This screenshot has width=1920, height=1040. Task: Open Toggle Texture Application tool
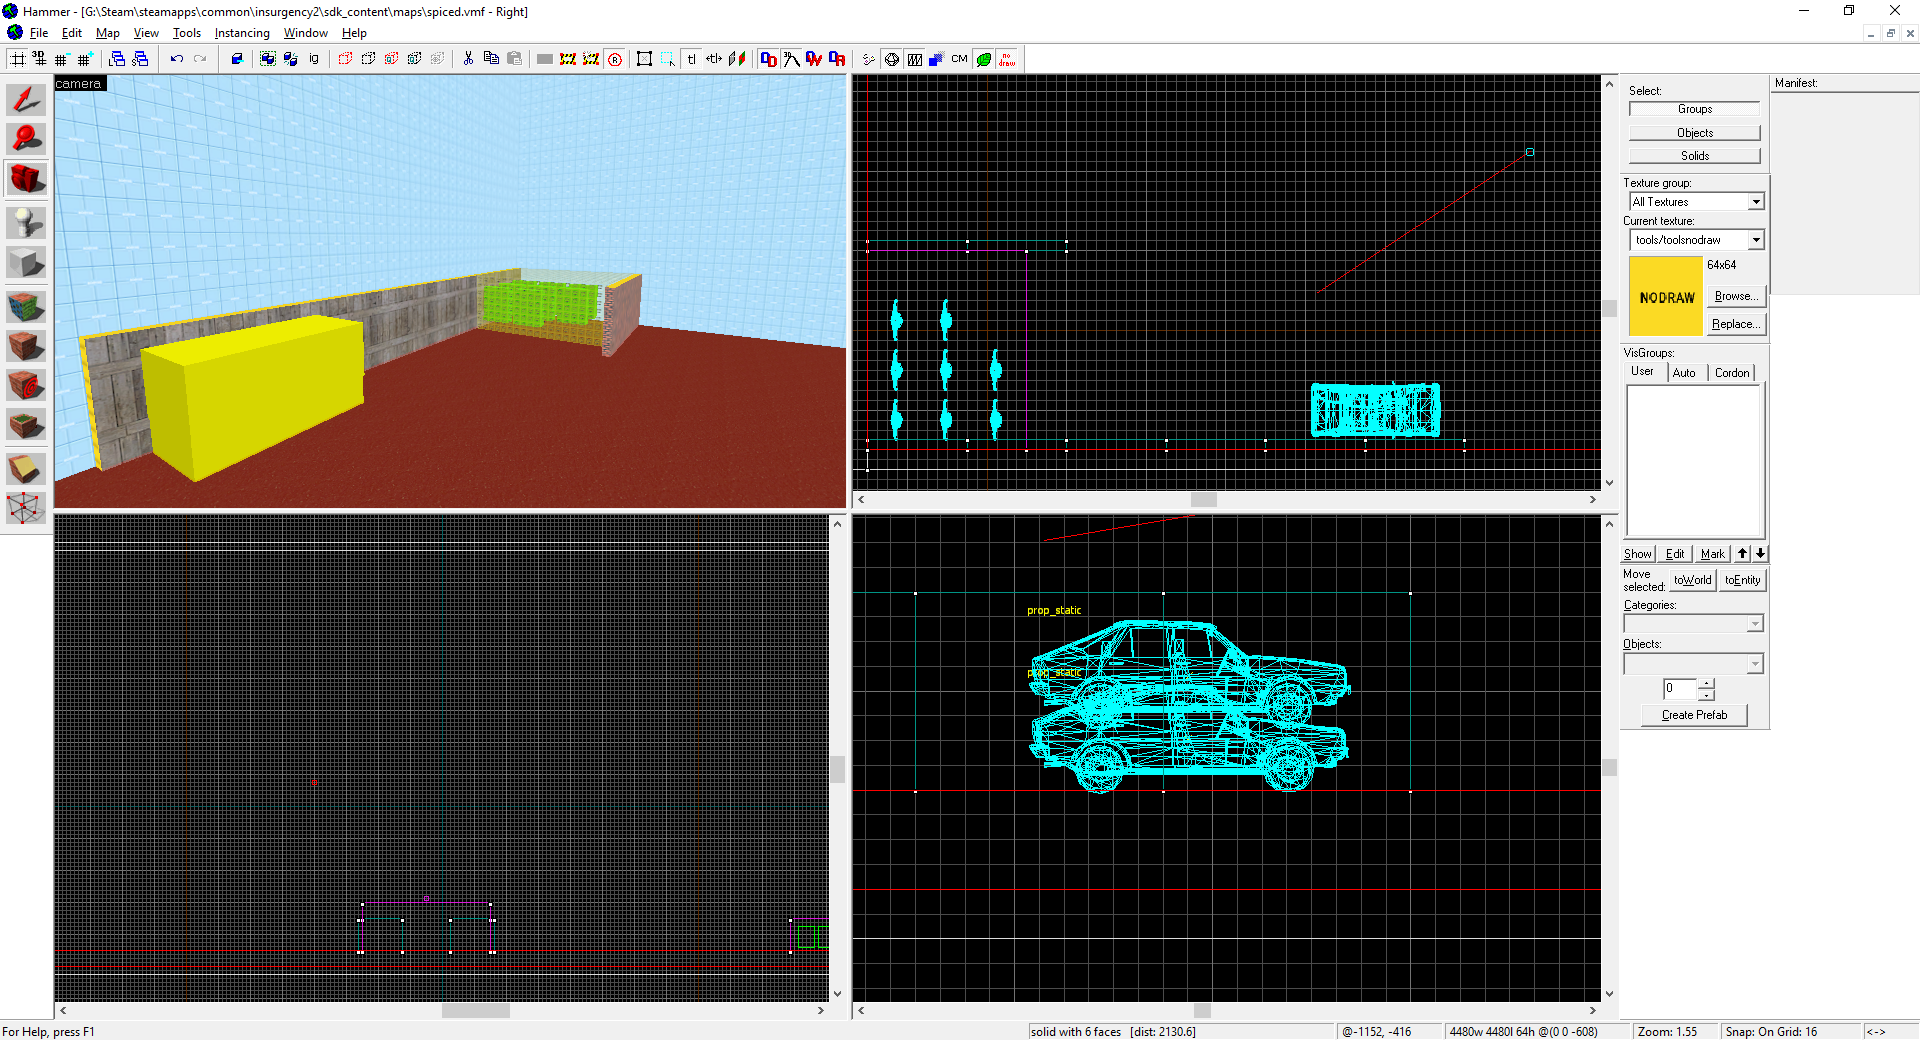[x=26, y=305]
